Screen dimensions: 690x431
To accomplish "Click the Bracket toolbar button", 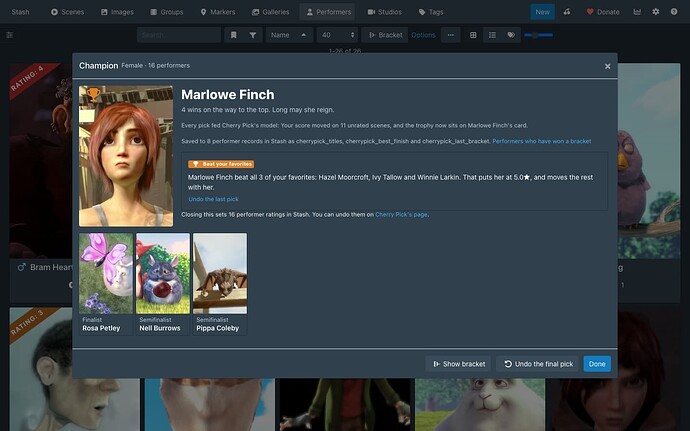I will click(385, 35).
